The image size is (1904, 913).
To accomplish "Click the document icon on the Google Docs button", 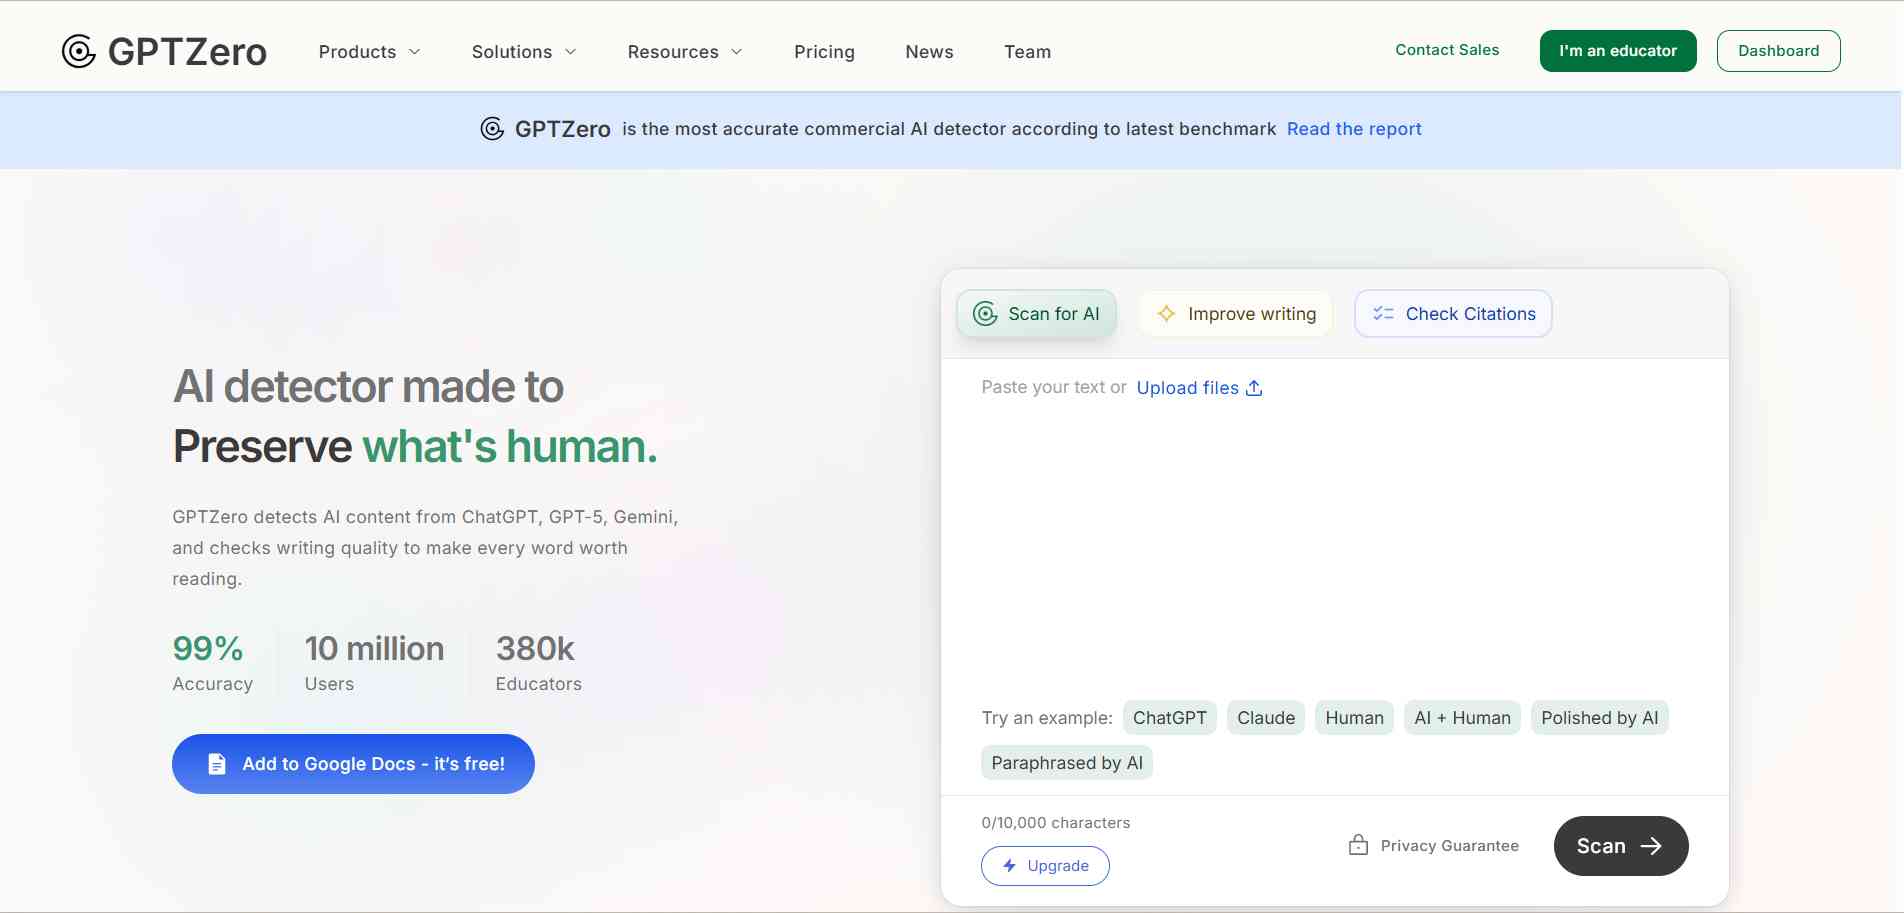I will [216, 763].
